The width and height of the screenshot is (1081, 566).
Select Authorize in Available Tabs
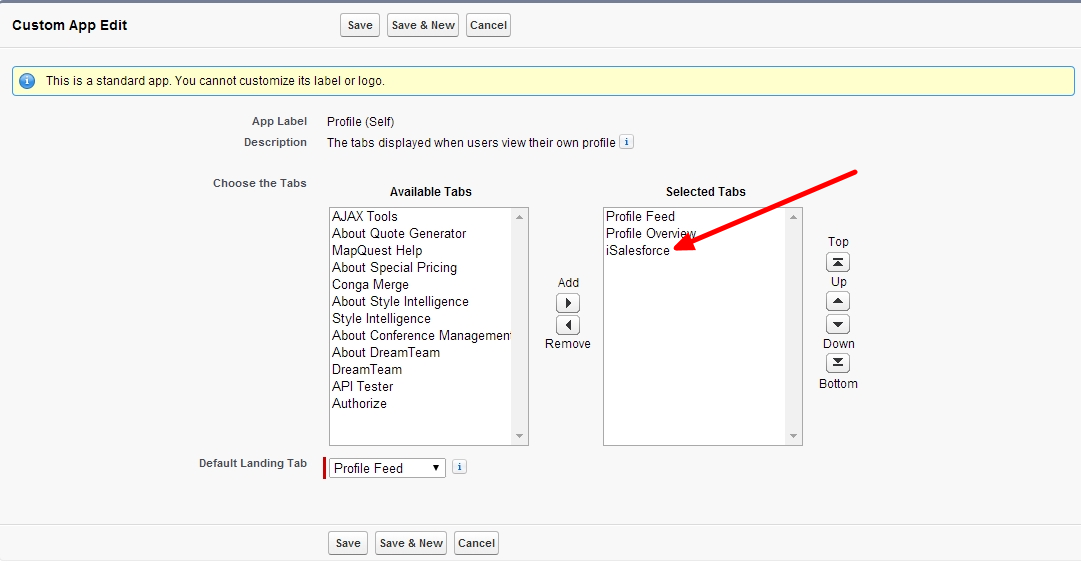(x=421, y=403)
